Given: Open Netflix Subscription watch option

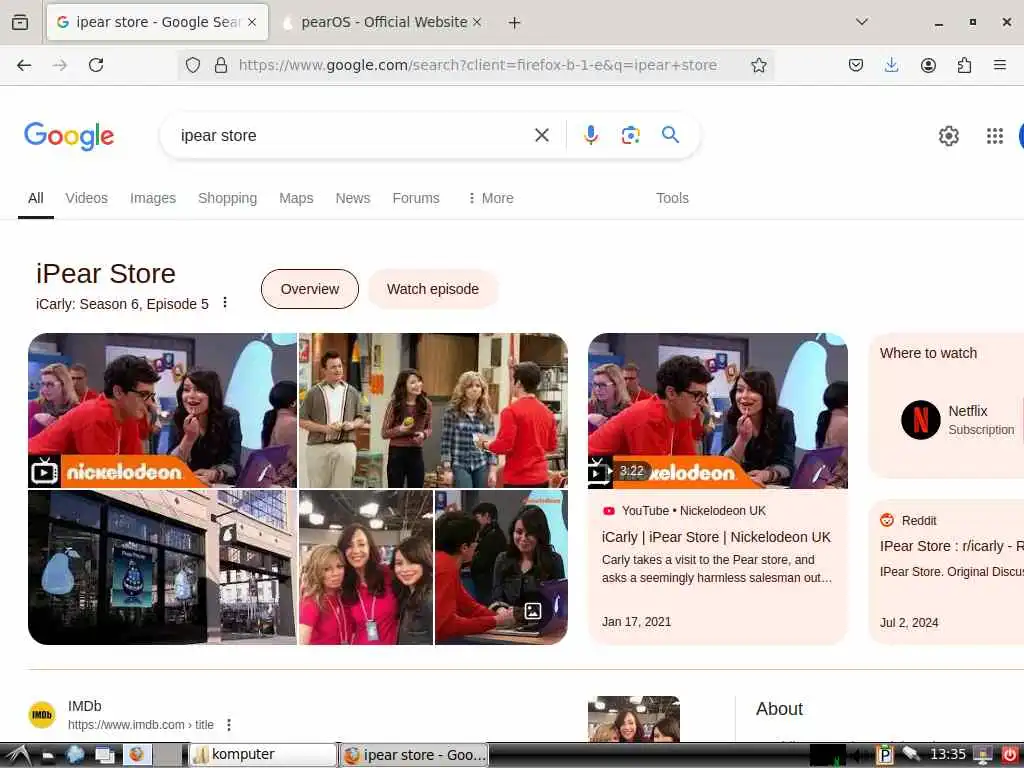Looking at the screenshot, I should coord(957,419).
